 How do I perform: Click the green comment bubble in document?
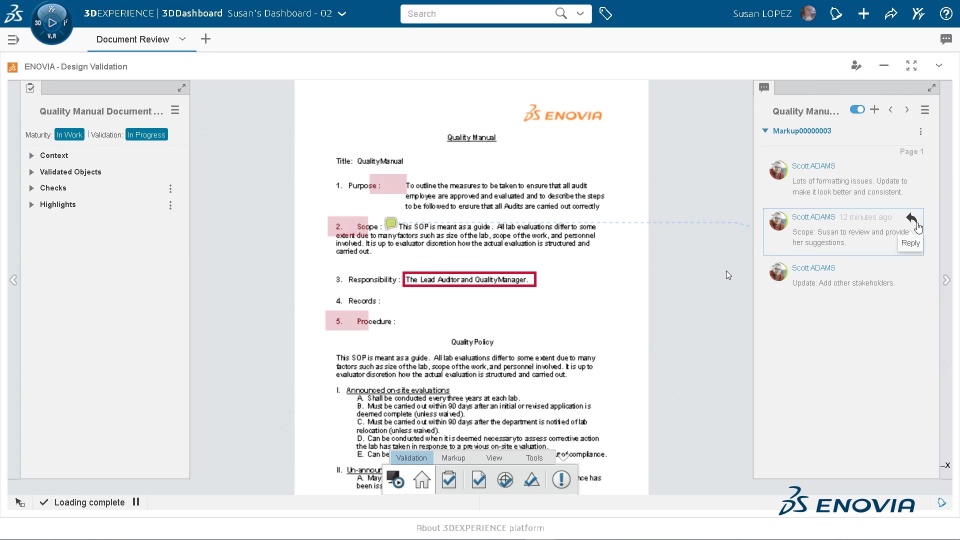click(391, 223)
